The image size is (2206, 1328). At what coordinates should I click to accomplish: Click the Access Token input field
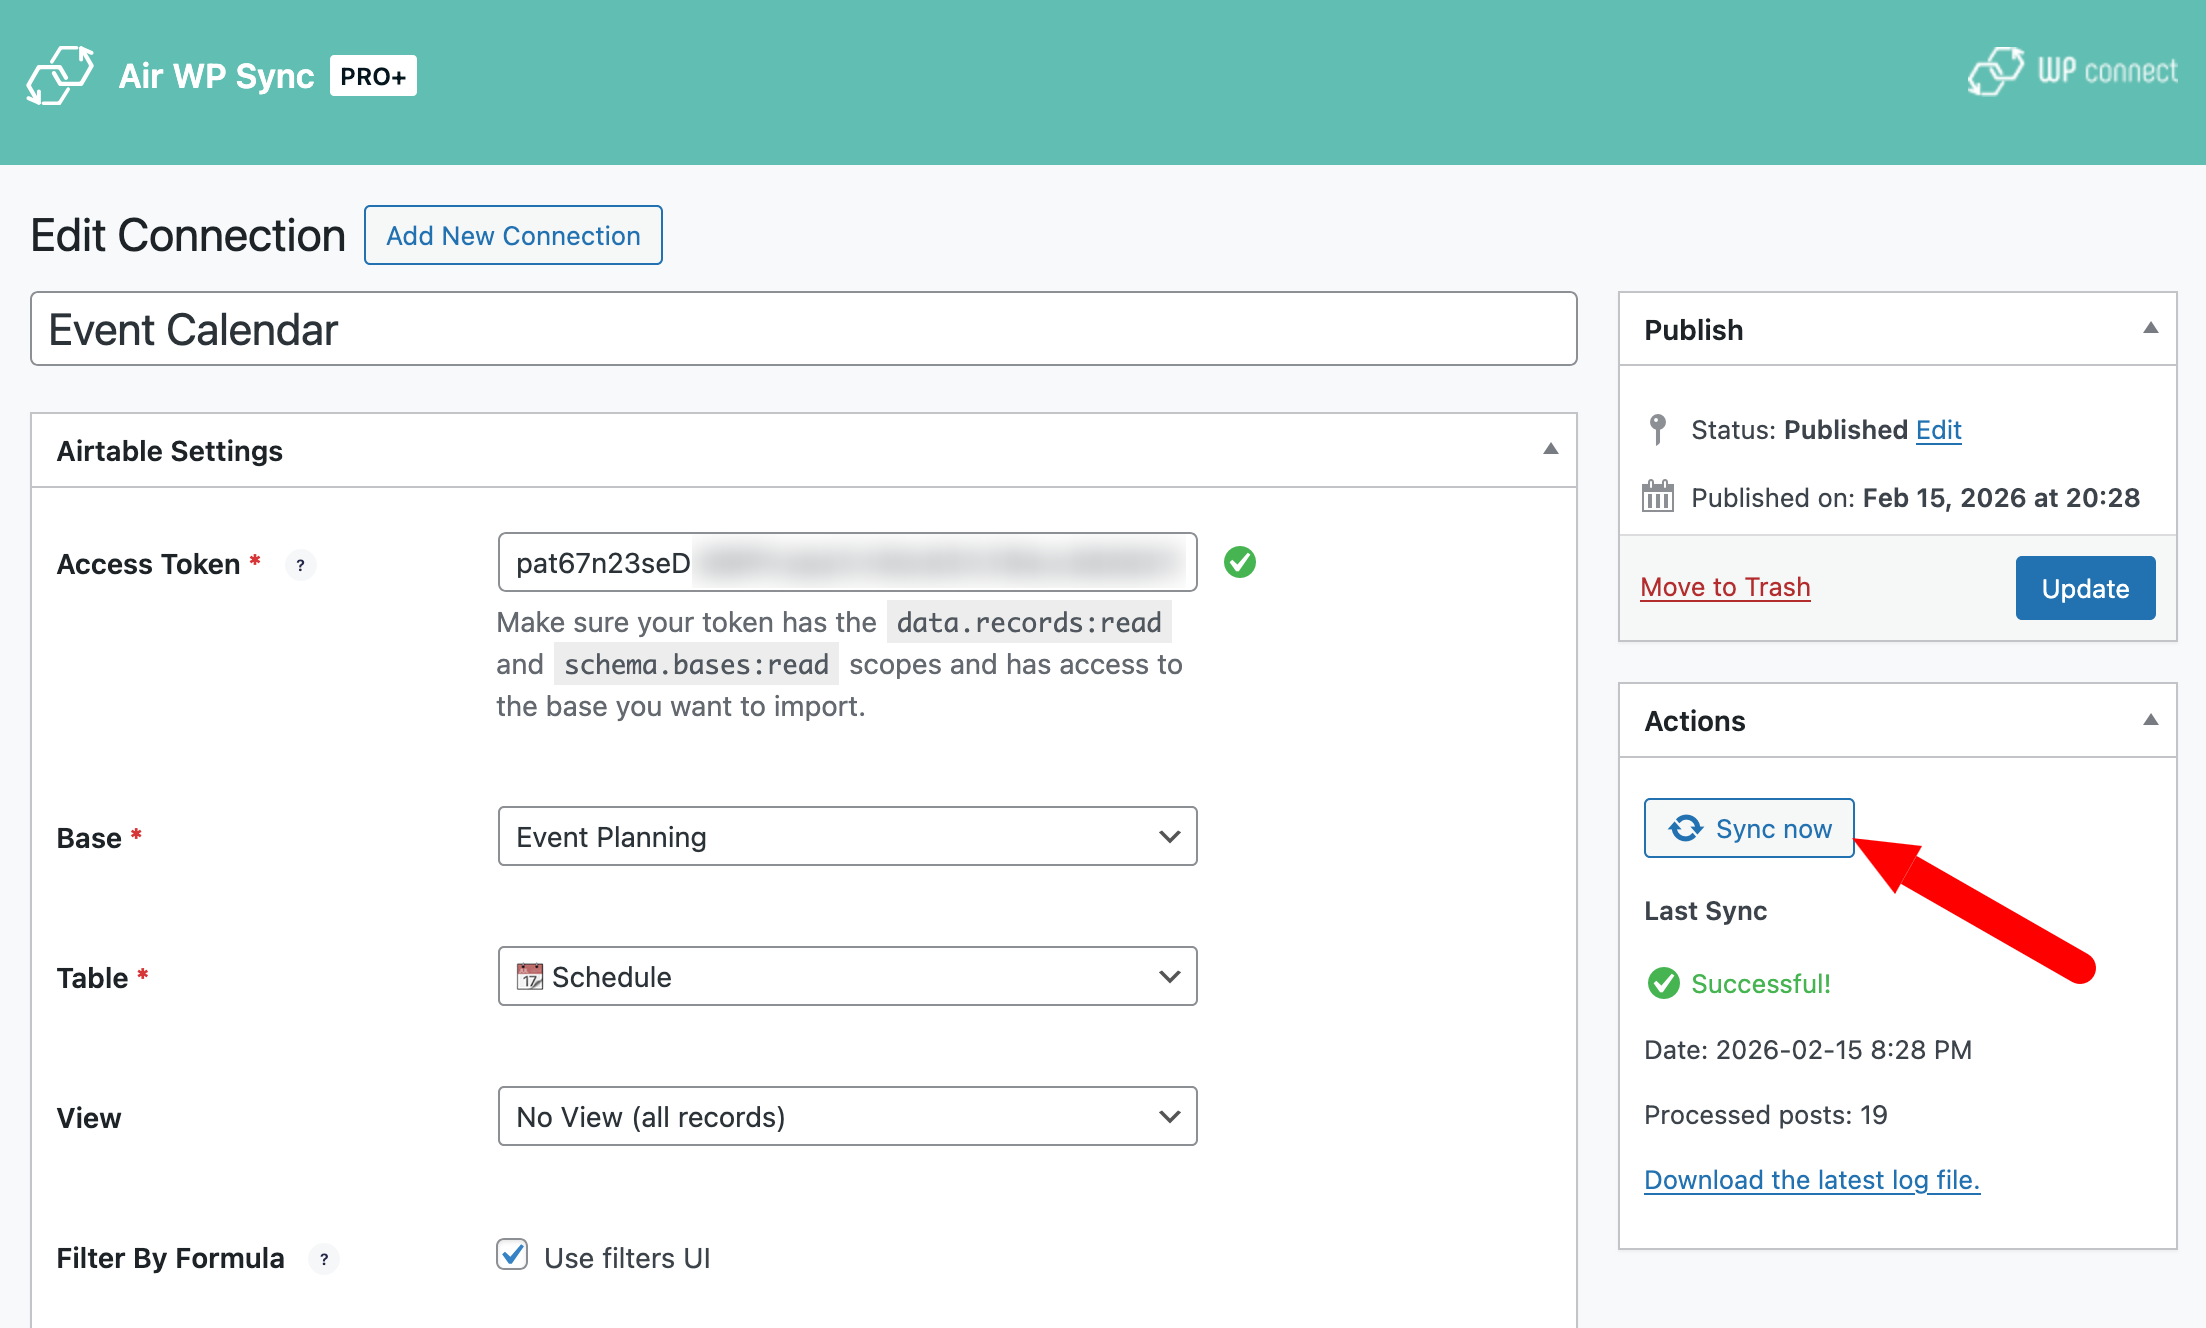click(x=848, y=562)
